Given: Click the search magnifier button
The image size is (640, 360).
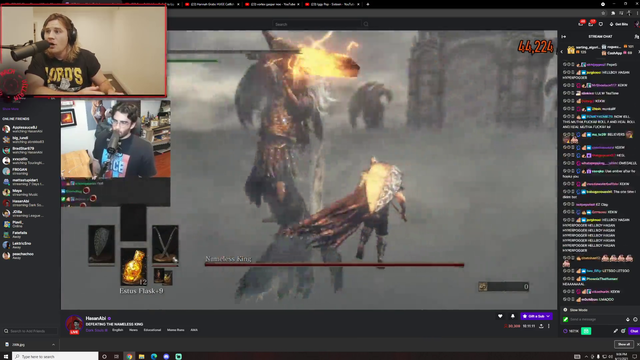Looking at the screenshot, I should click(366, 24).
